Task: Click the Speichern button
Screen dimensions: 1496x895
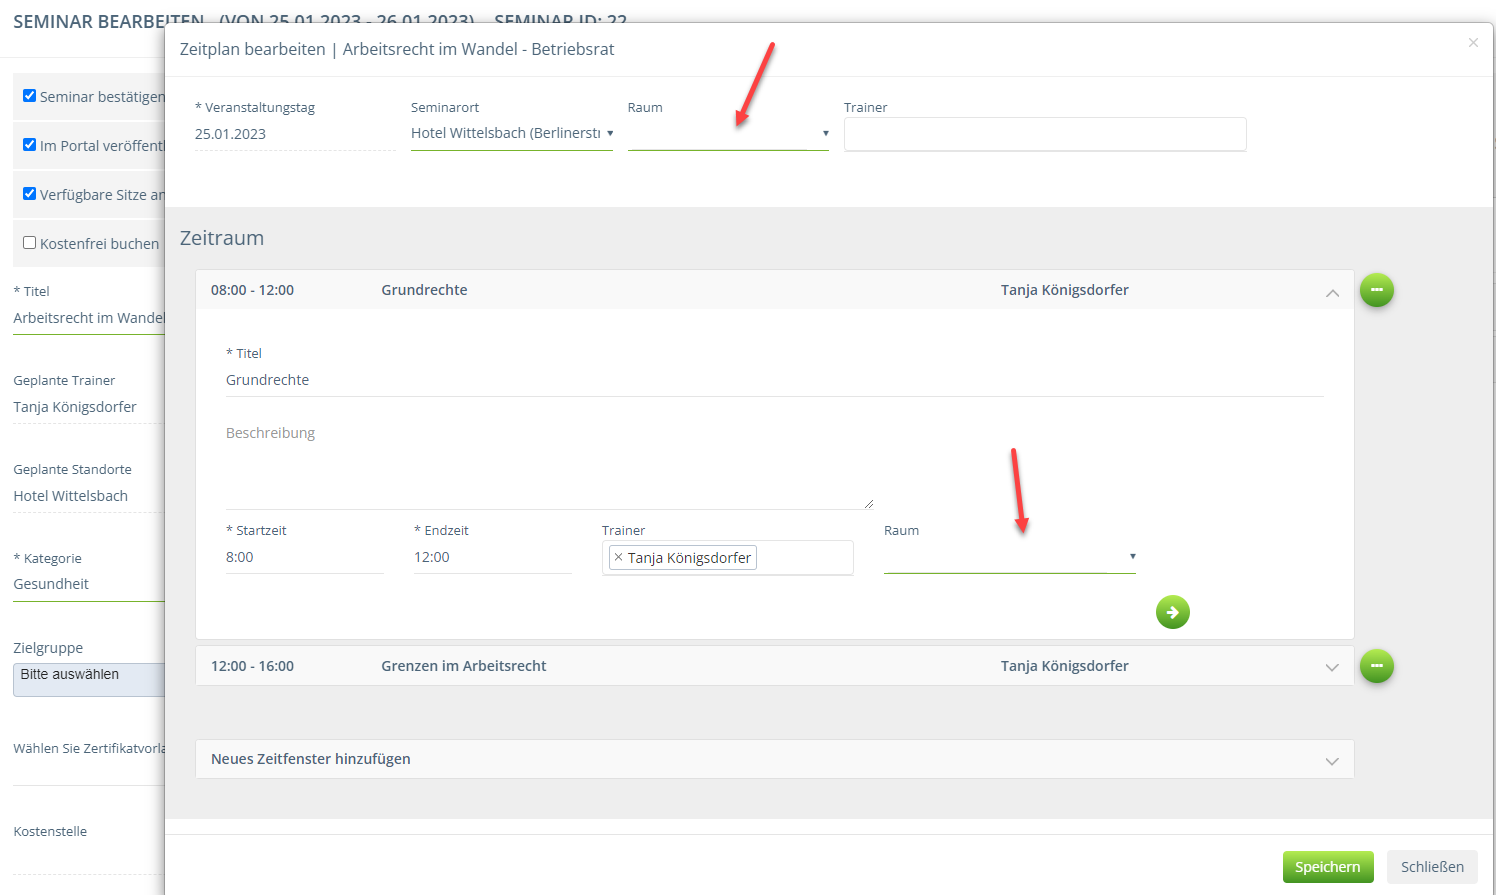Action: tap(1327, 867)
